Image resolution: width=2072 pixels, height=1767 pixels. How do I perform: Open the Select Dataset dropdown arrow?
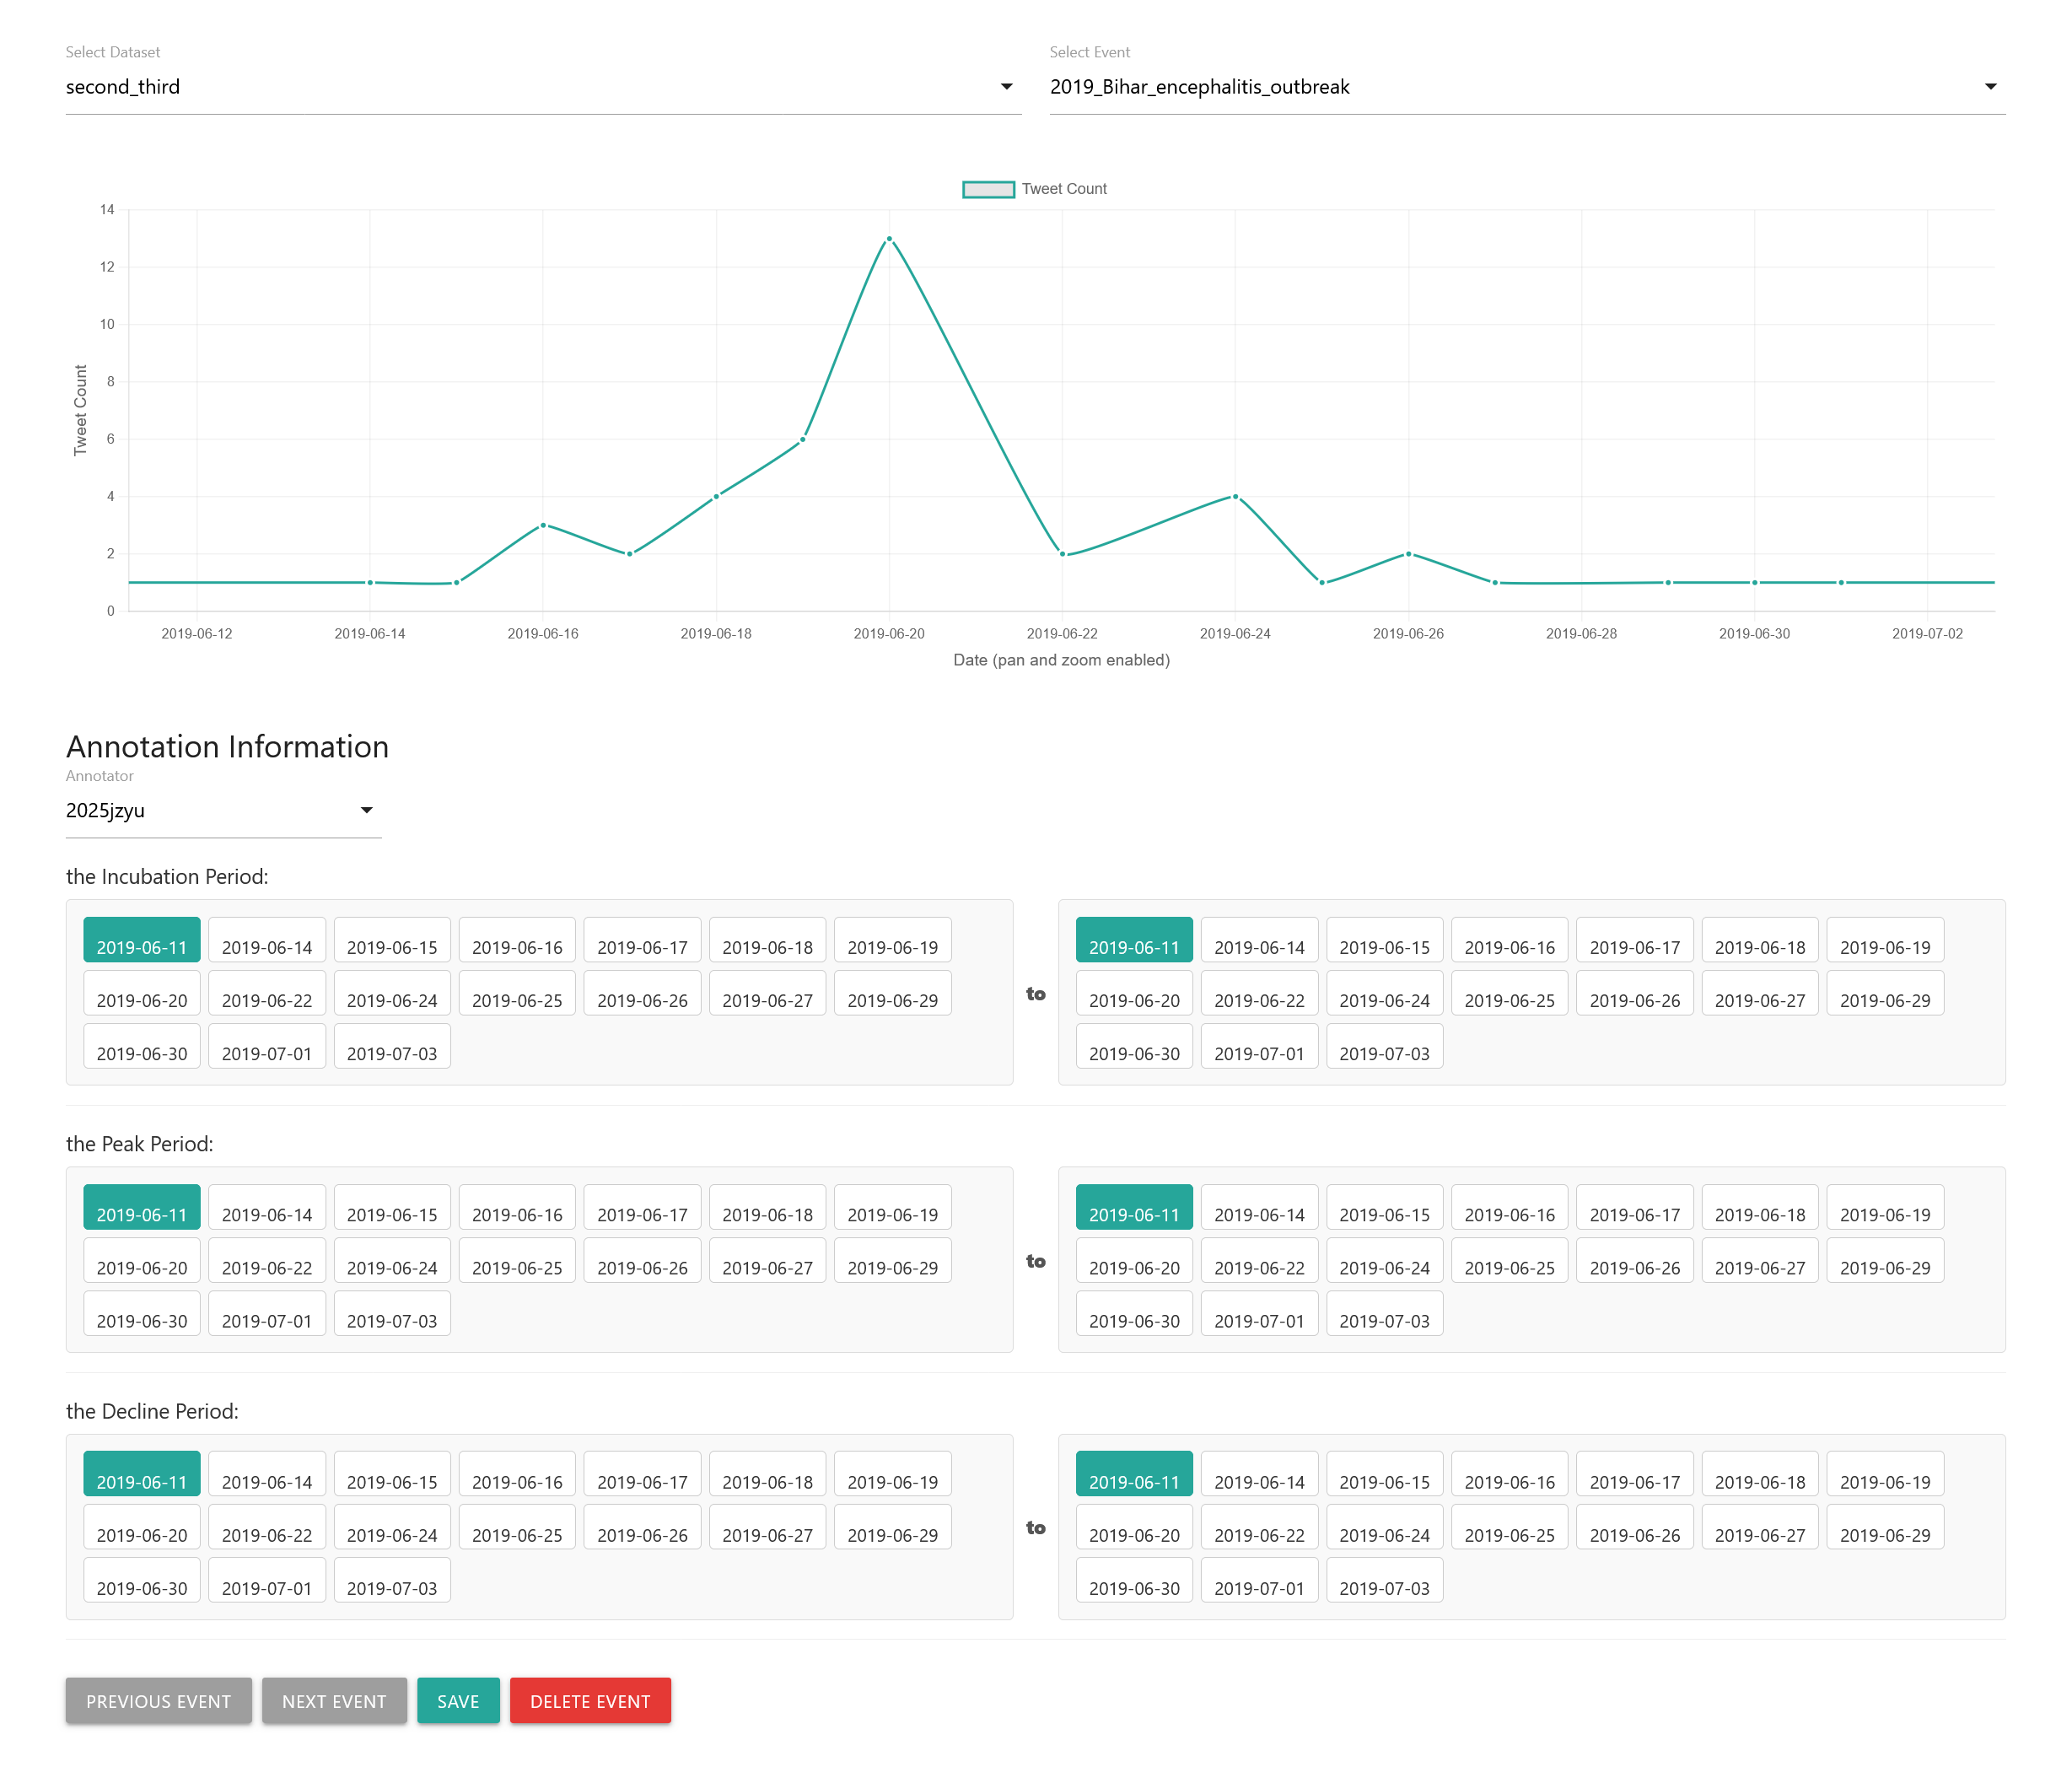pyautogui.click(x=1006, y=87)
